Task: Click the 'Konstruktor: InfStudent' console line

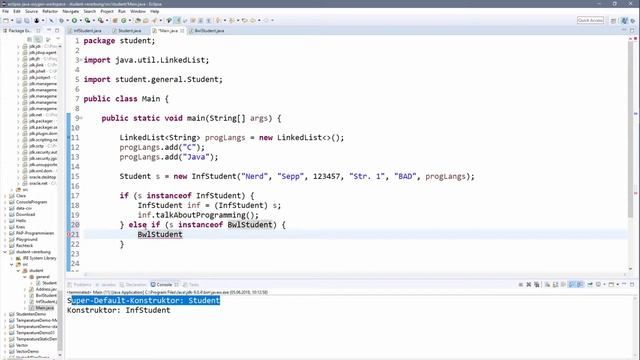Action: tap(119, 310)
